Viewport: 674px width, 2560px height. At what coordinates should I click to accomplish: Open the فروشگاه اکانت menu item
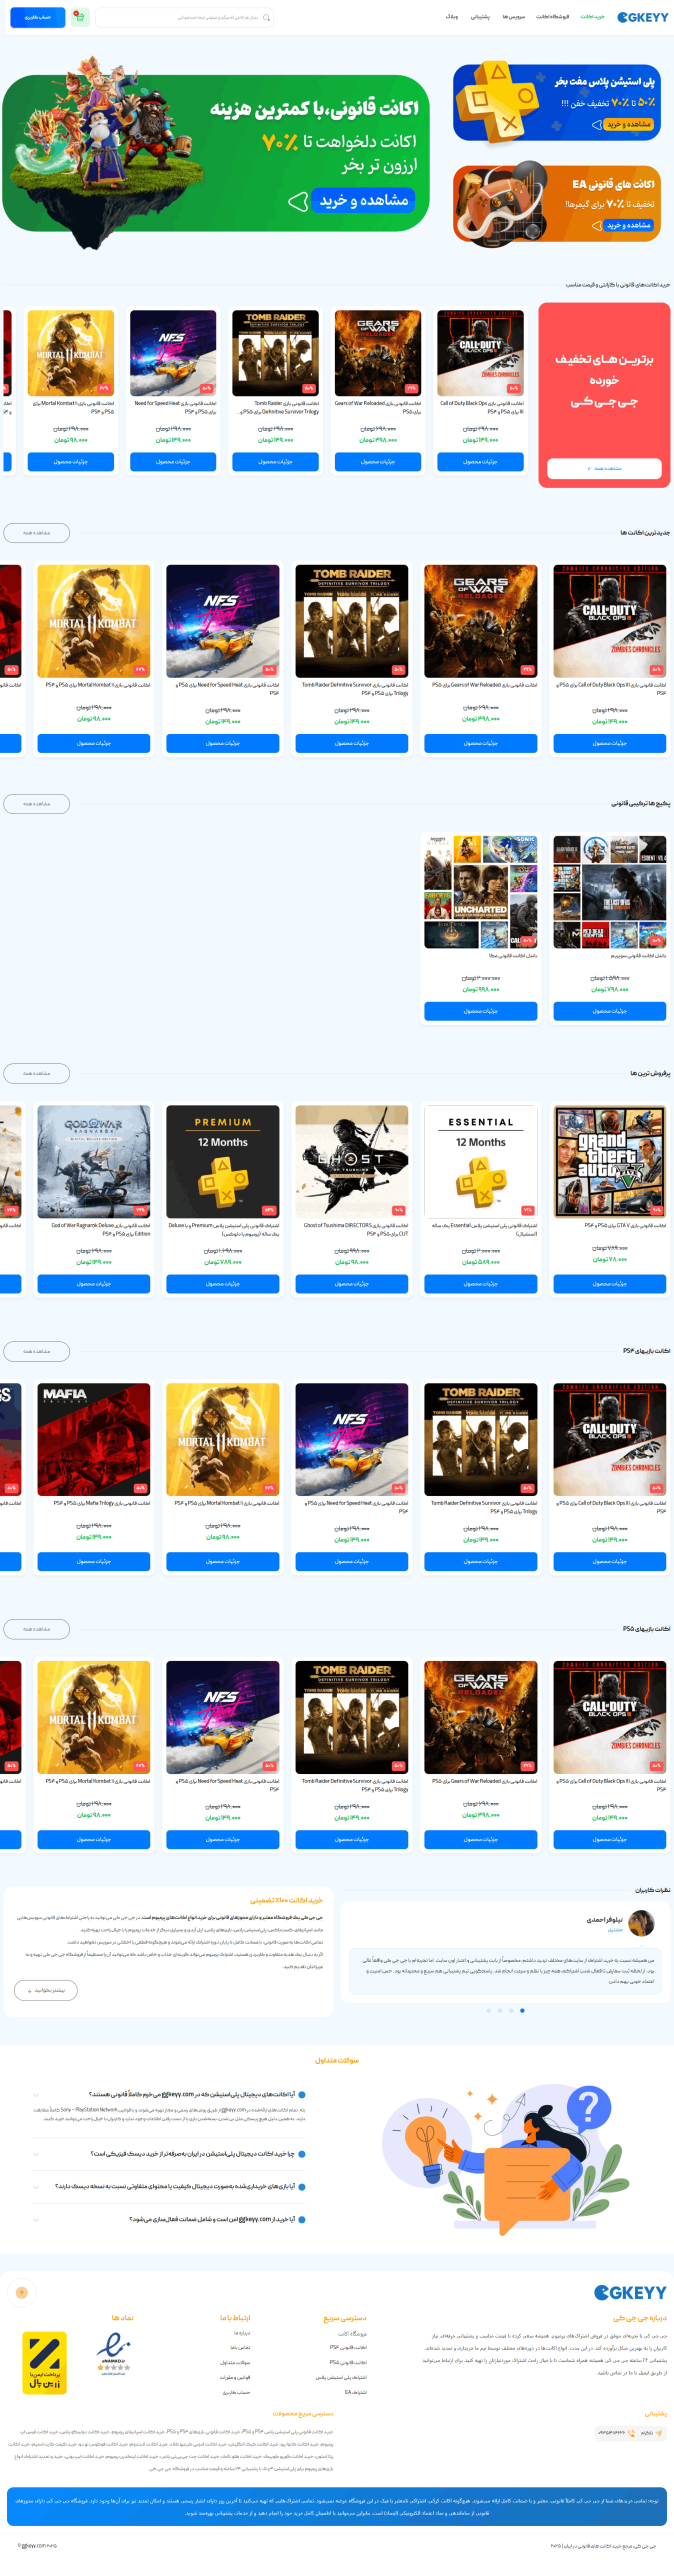pos(552,17)
